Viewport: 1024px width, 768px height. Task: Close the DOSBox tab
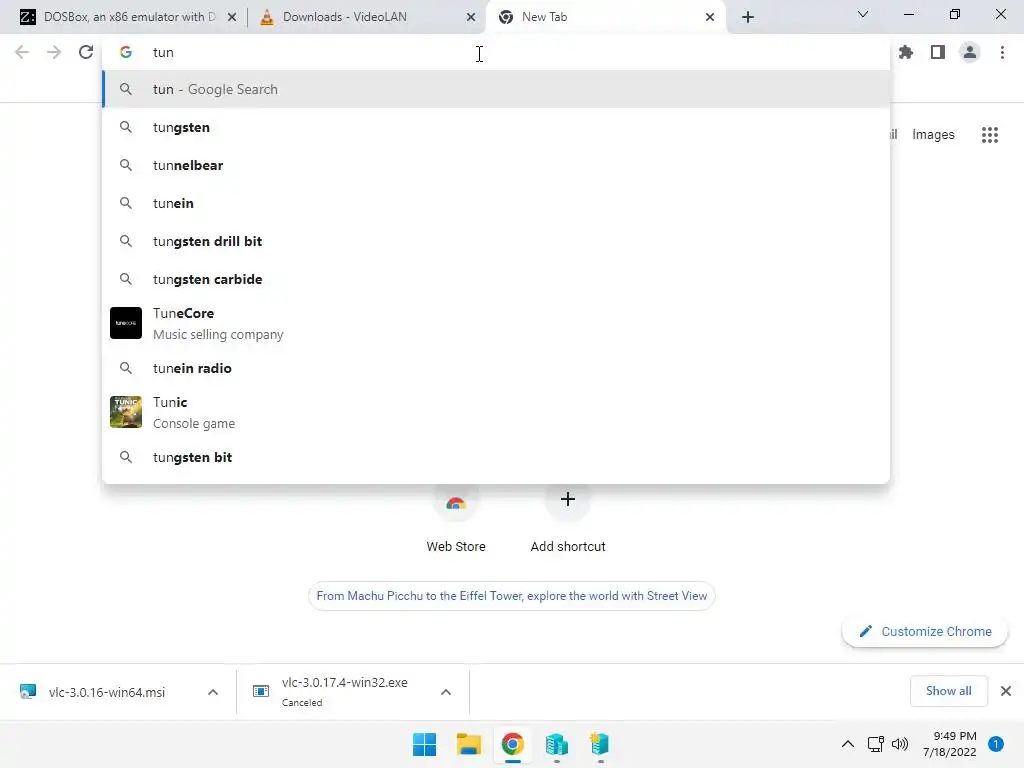232,17
